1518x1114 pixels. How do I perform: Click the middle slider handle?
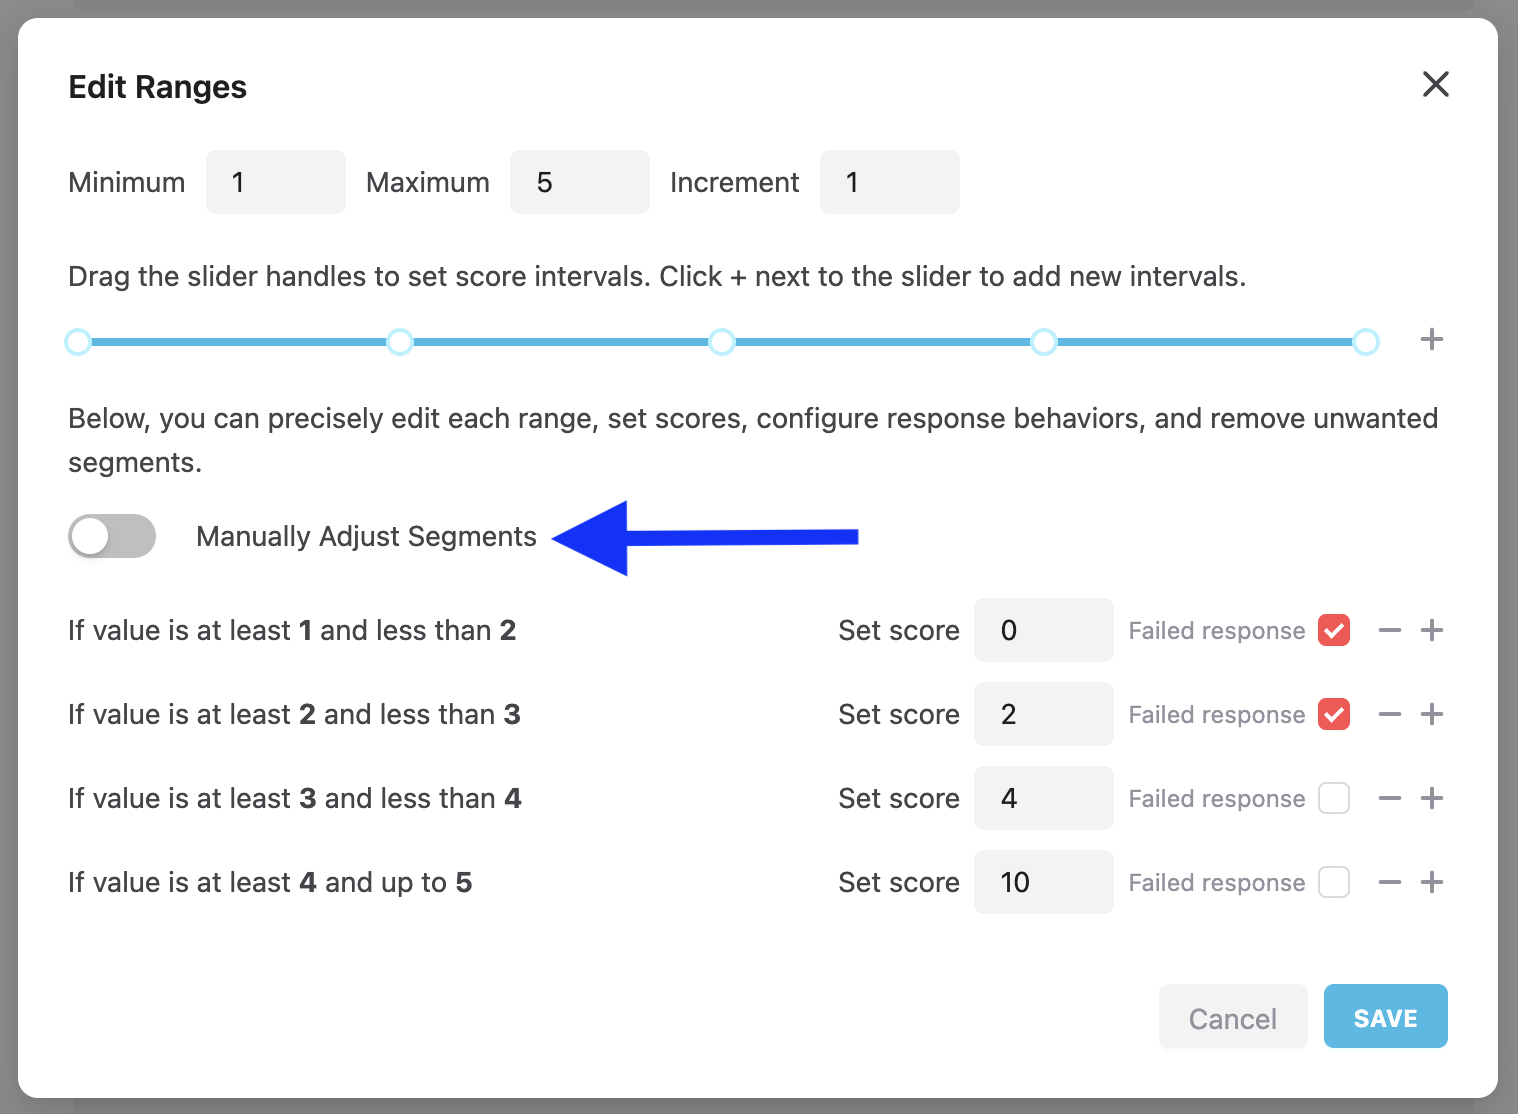coord(721,342)
